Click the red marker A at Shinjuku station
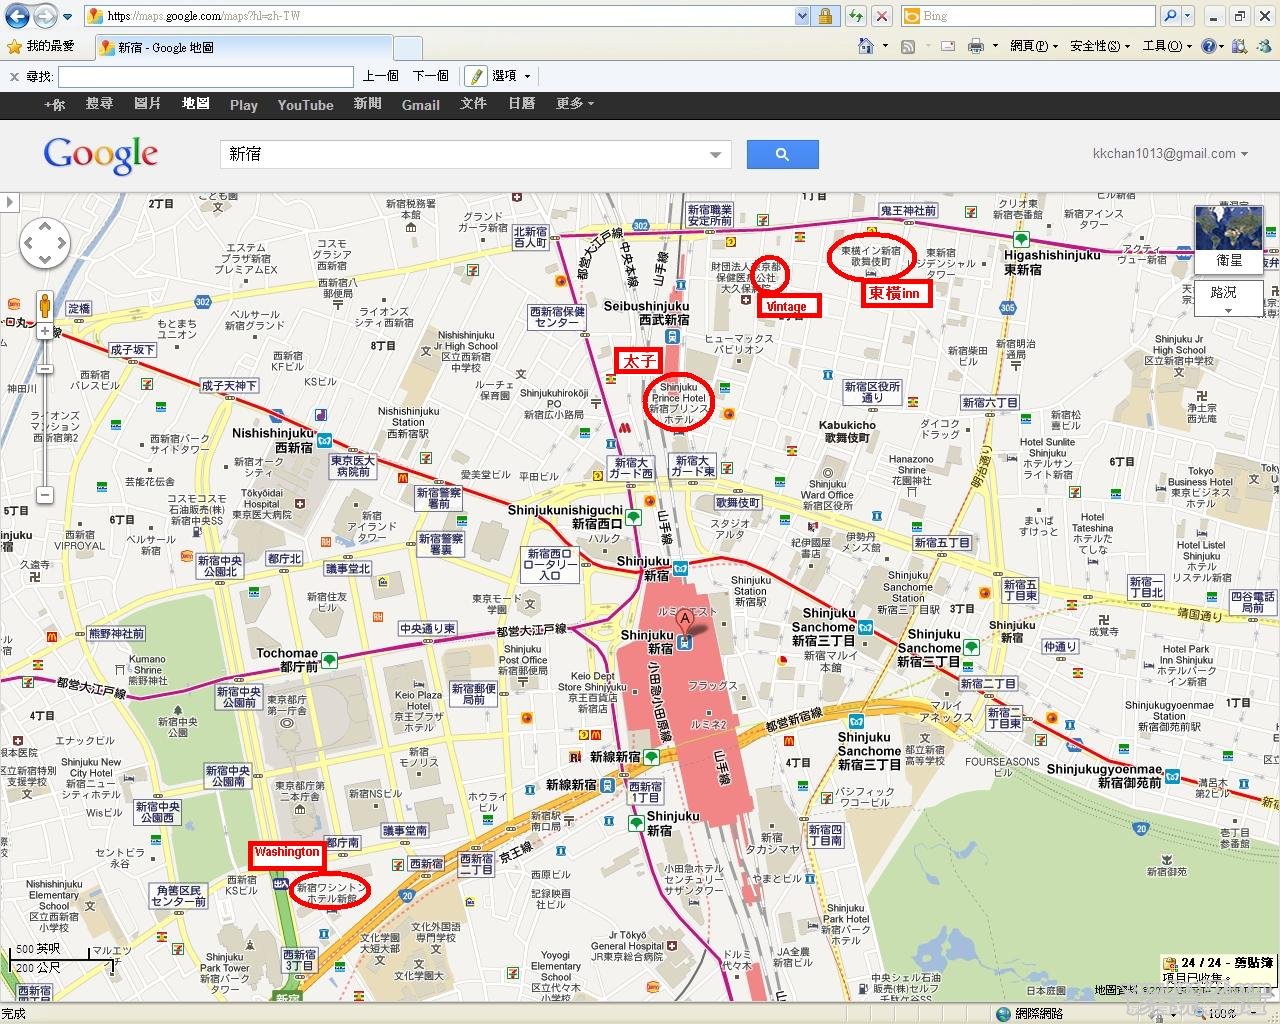 (685, 621)
